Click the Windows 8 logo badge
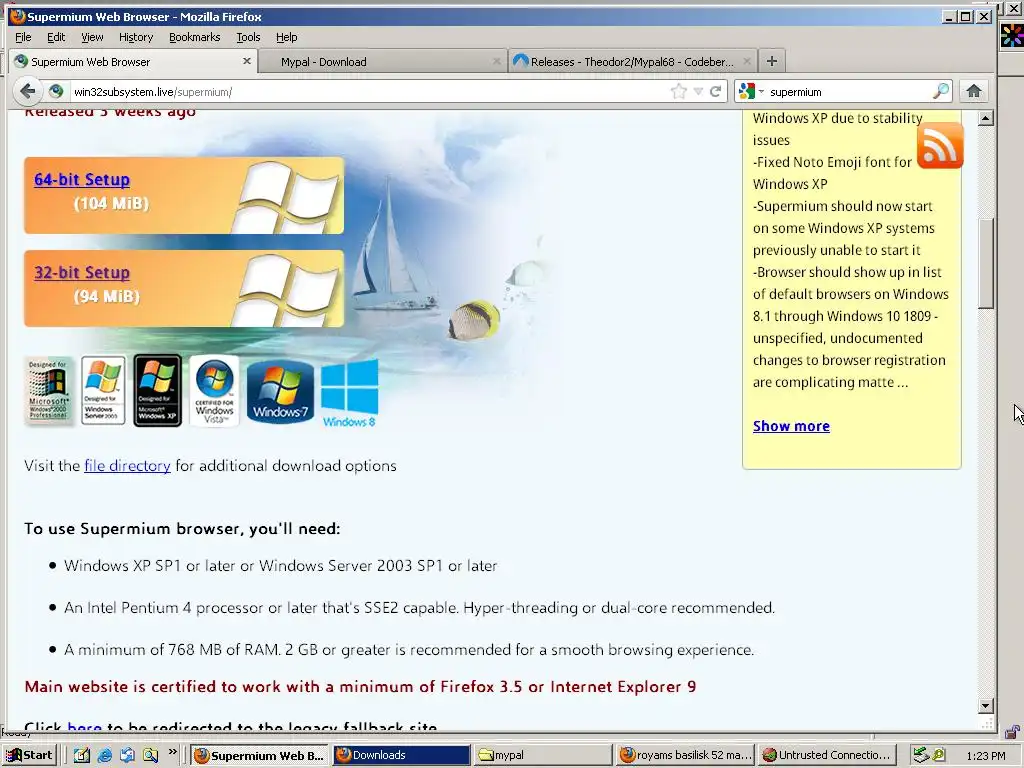Screen dimensions: 1024x768 349,393
